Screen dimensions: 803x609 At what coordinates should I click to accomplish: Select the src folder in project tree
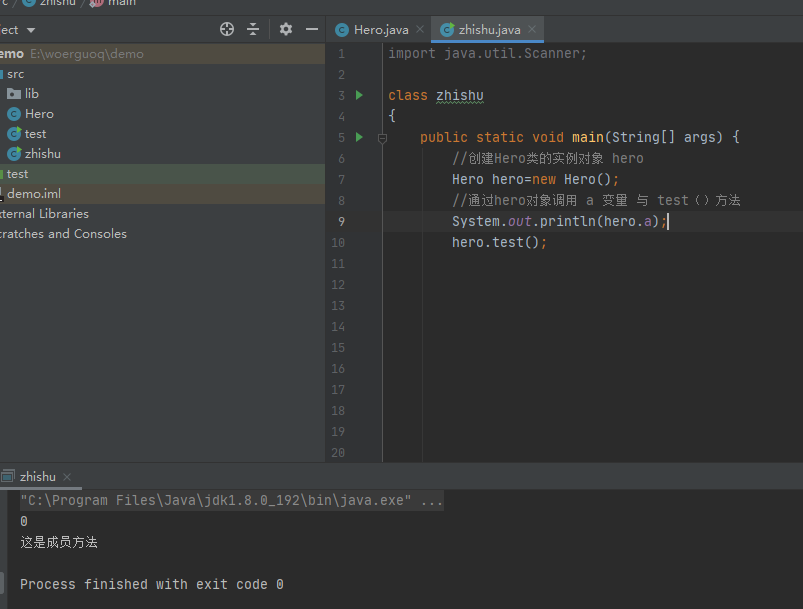[x=15, y=74]
